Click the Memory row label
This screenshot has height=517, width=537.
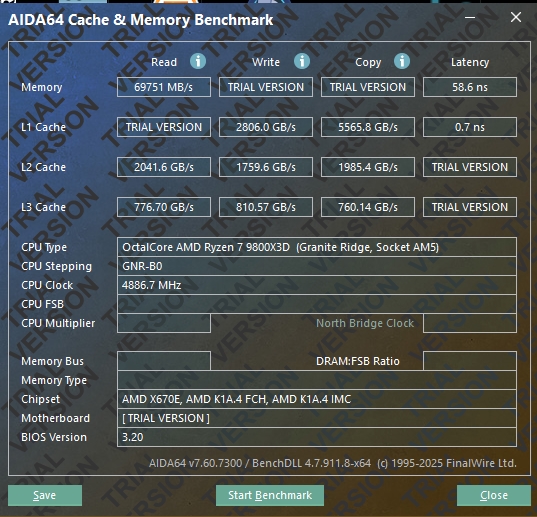(x=42, y=87)
